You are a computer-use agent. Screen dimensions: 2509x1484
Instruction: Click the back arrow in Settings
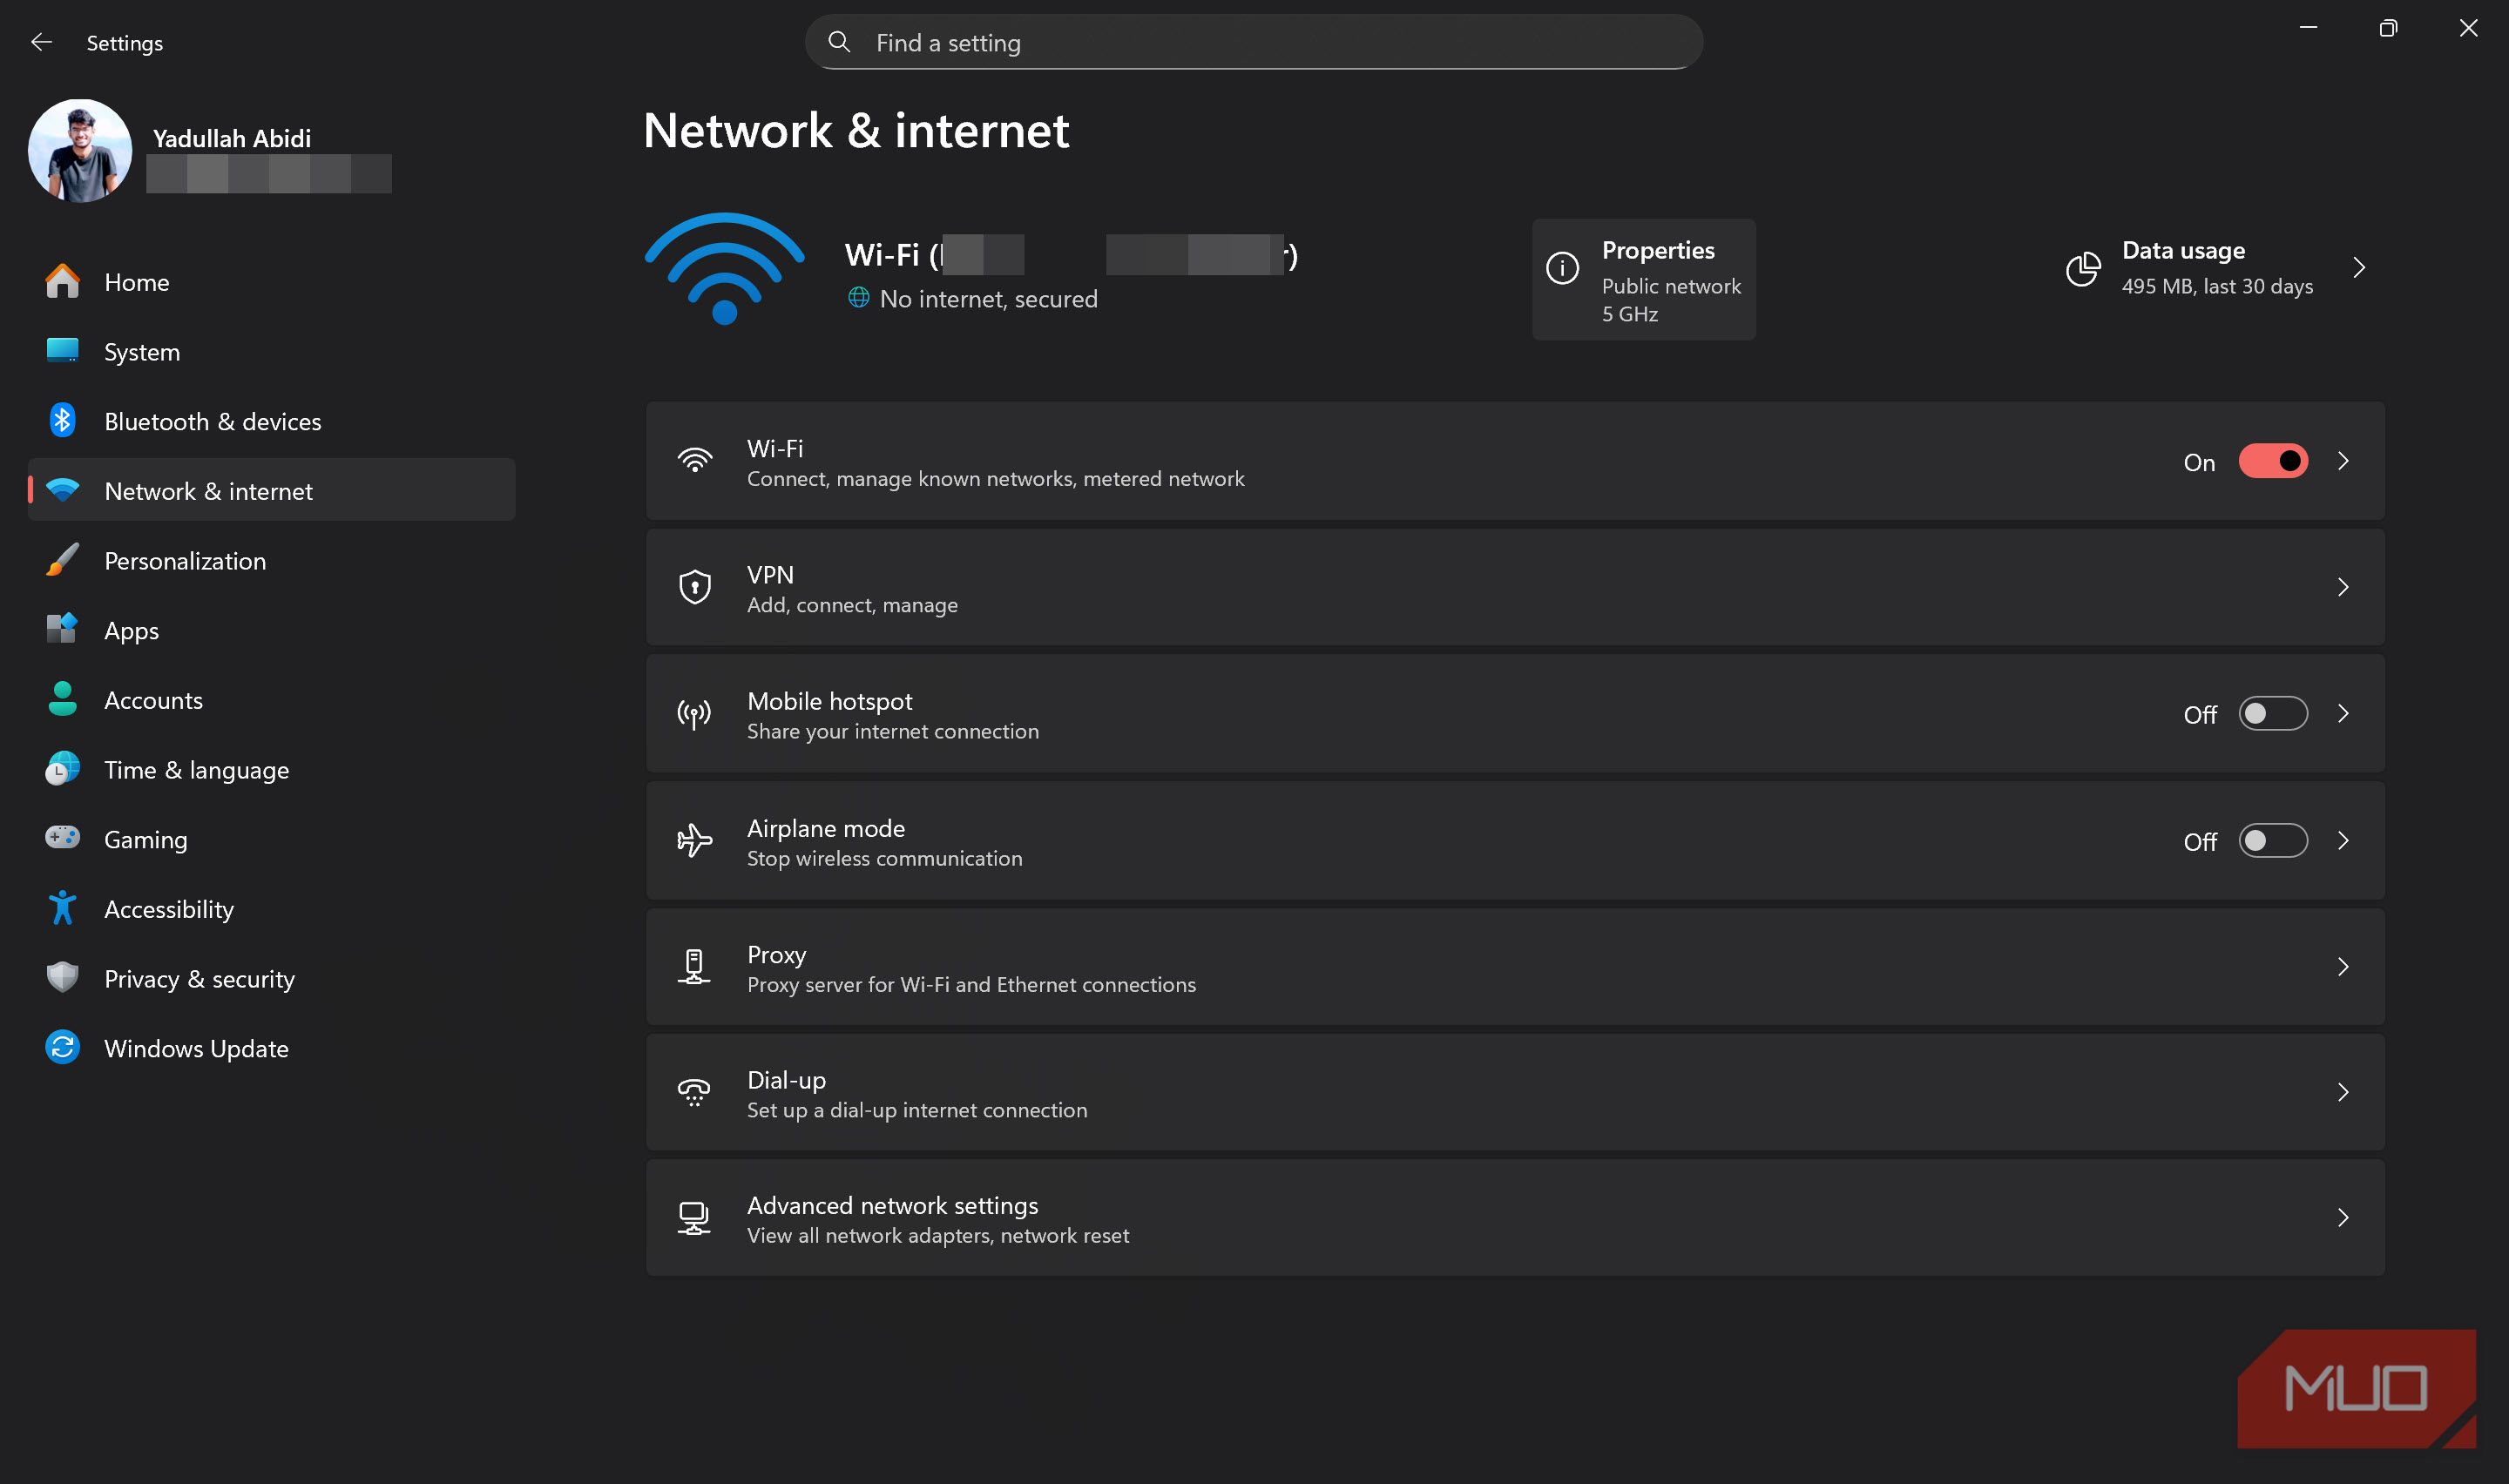coord(41,42)
